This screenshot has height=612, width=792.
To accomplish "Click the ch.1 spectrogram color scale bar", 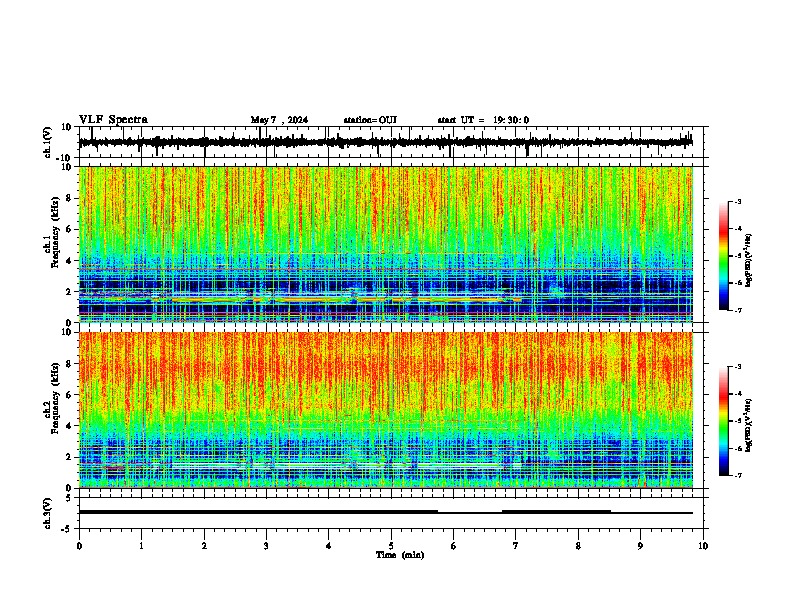I will (724, 256).
